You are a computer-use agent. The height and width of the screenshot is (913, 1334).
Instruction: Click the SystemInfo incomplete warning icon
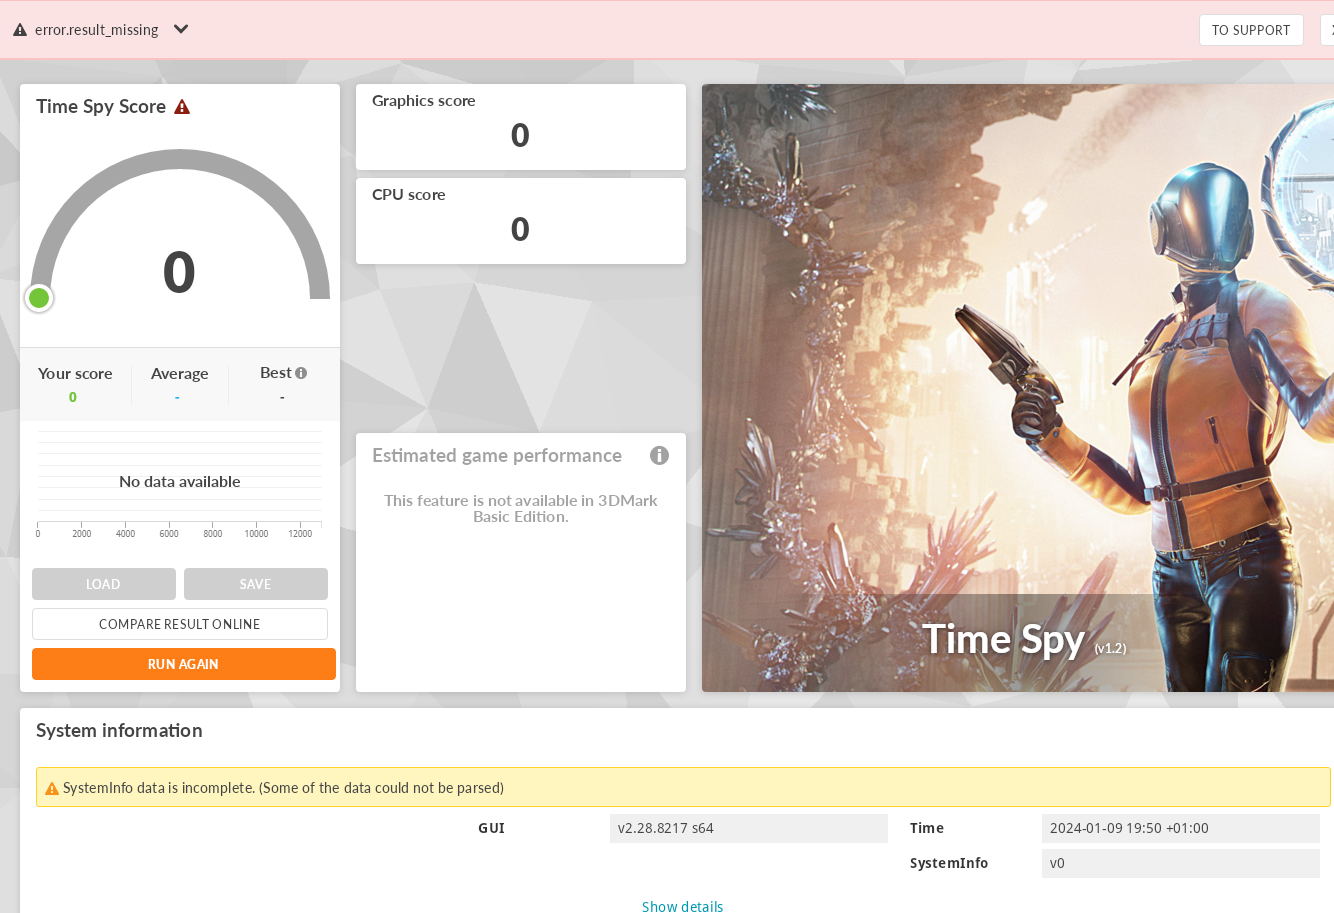coord(52,789)
